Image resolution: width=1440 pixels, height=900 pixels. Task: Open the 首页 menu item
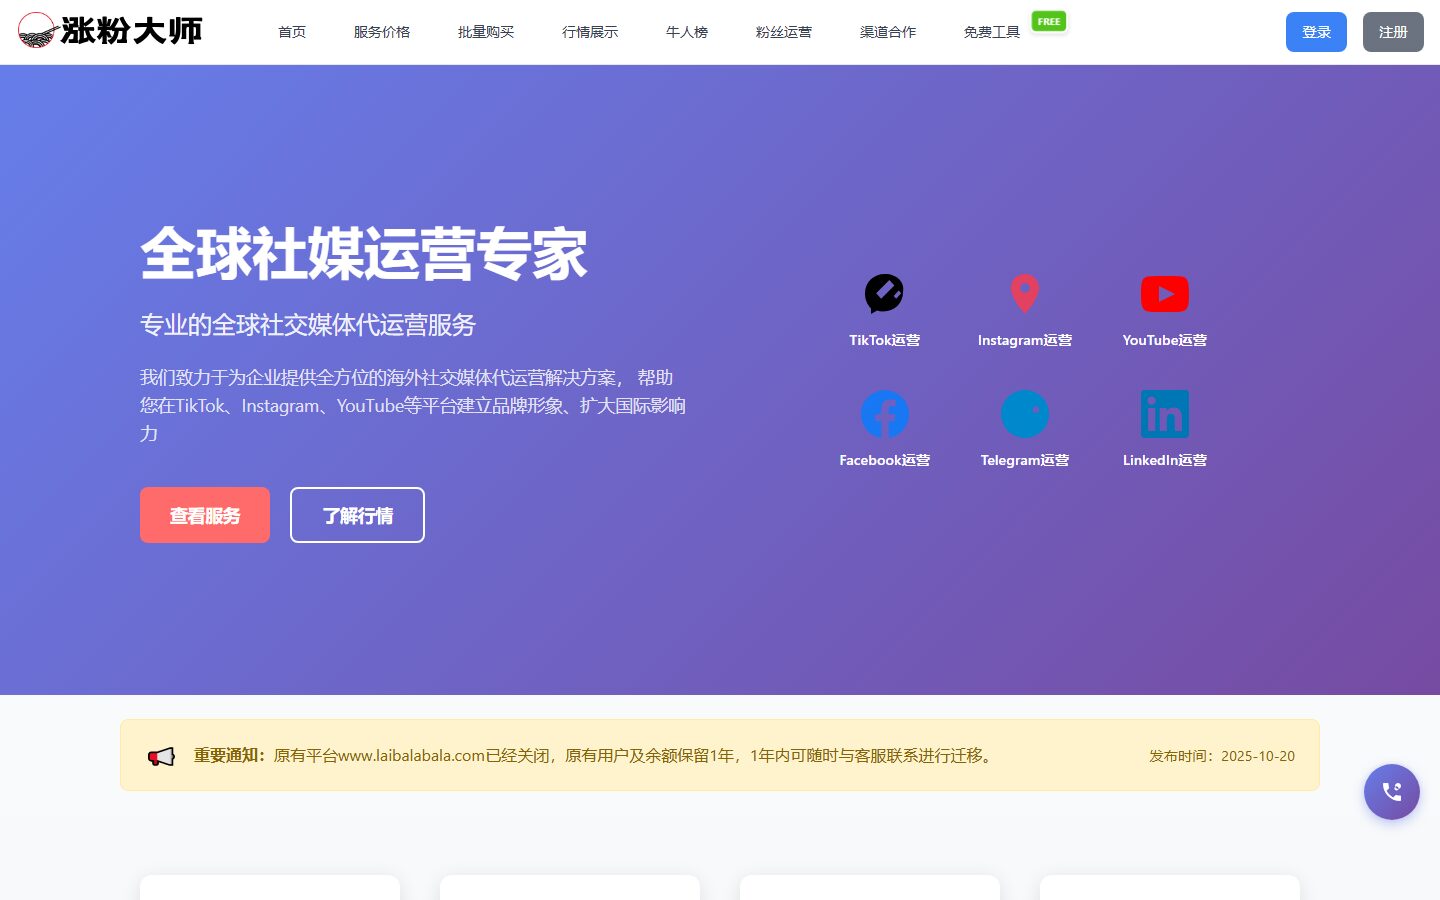(292, 32)
